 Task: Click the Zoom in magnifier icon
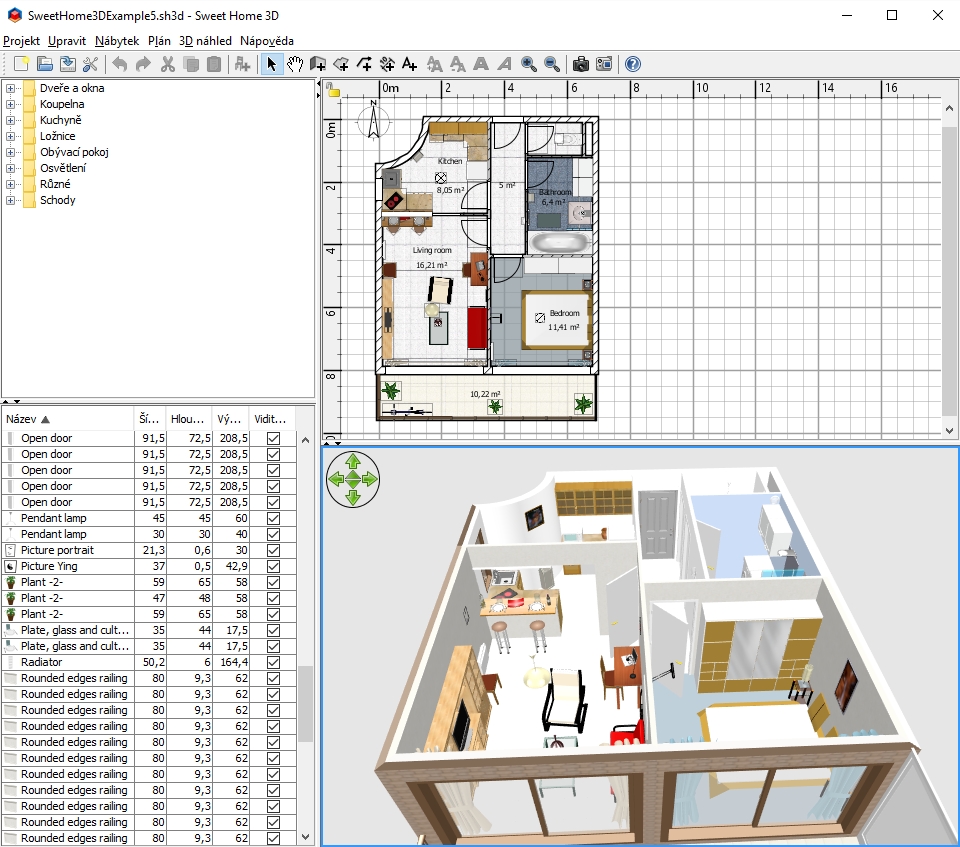click(528, 64)
